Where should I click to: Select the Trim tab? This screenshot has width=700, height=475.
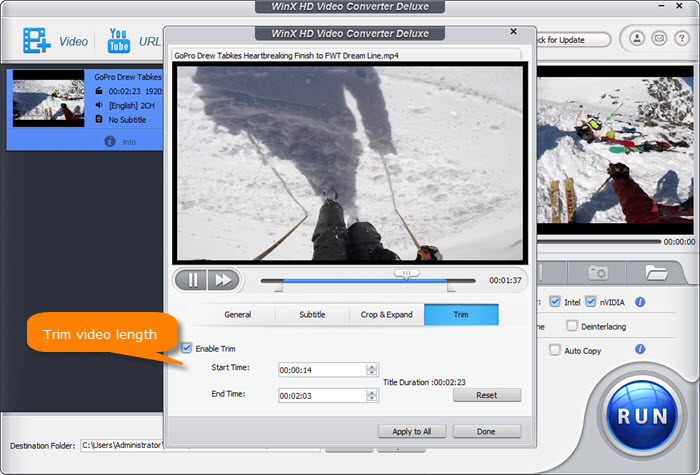(x=461, y=314)
